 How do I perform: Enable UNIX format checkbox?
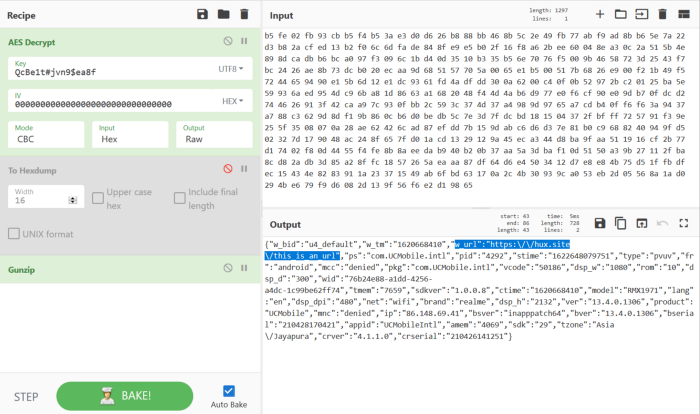(x=14, y=234)
